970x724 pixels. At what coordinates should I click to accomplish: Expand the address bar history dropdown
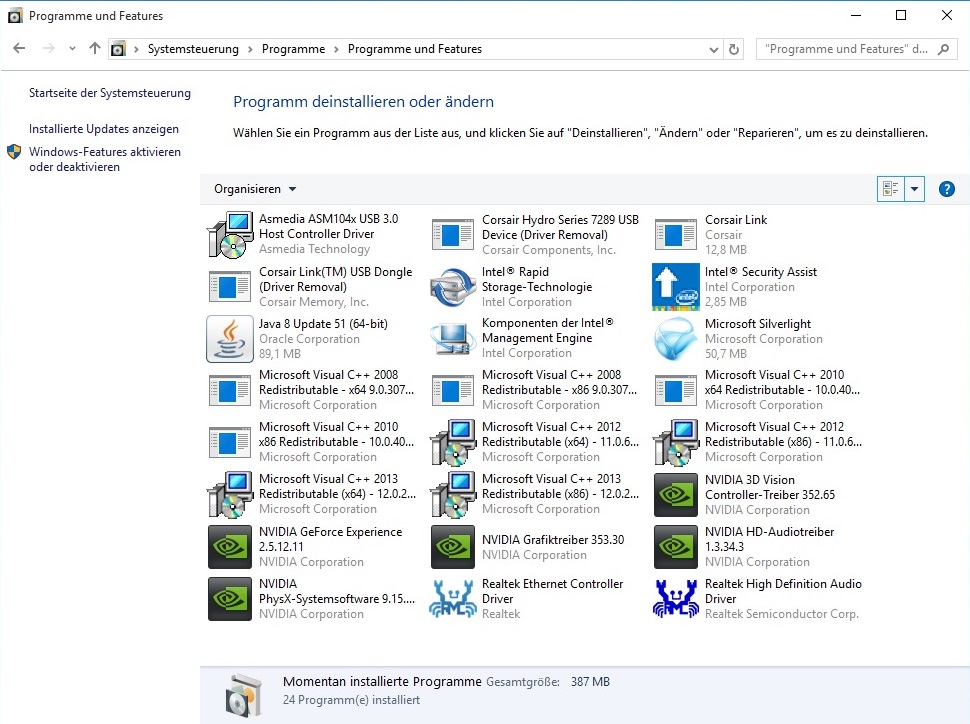coord(714,49)
